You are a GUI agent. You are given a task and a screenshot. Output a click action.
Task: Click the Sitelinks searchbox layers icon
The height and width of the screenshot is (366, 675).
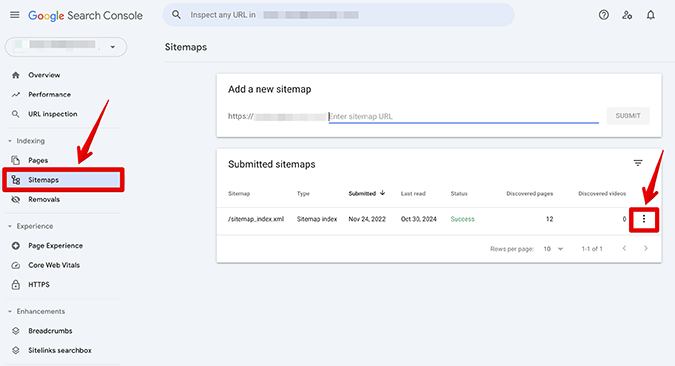pyautogui.click(x=16, y=350)
